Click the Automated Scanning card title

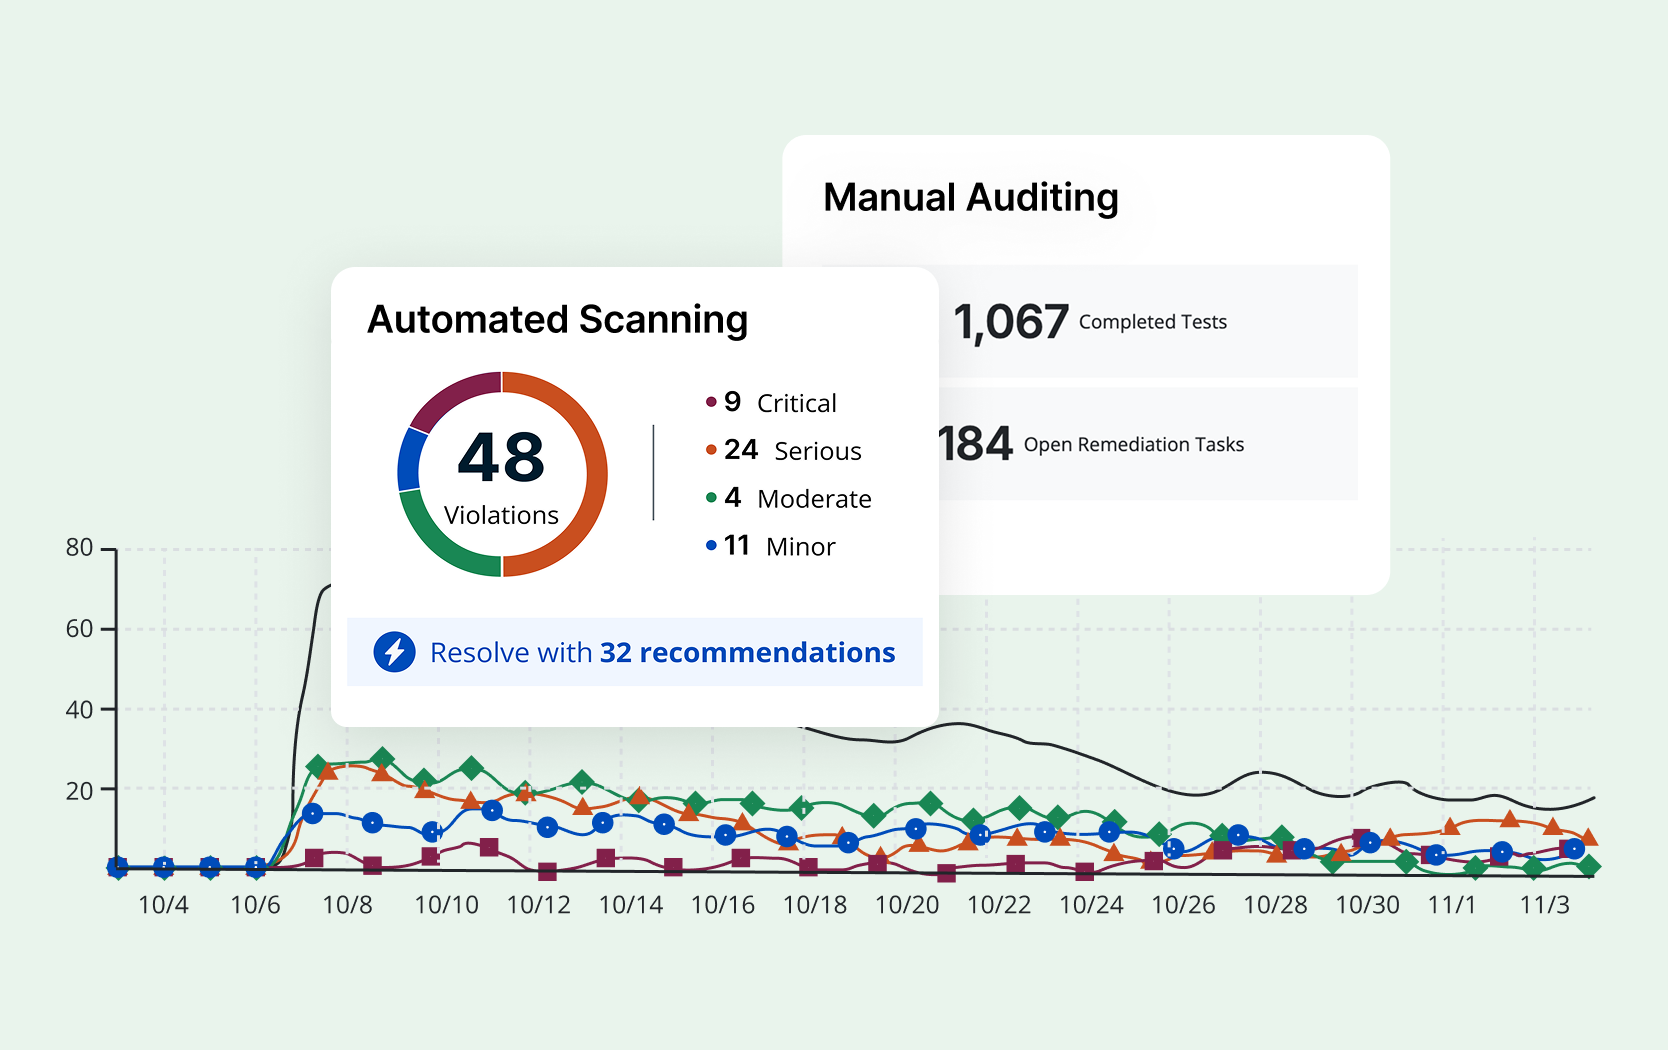pyautogui.click(x=557, y=320)
